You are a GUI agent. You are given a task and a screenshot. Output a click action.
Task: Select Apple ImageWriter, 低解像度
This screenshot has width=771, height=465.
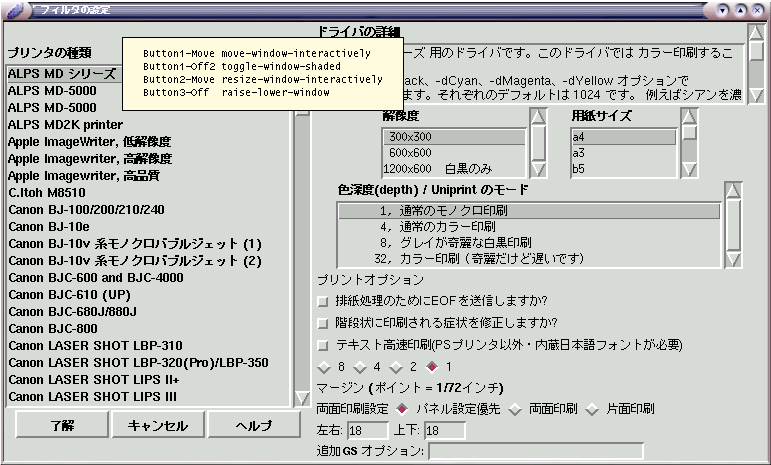(148, 142)
